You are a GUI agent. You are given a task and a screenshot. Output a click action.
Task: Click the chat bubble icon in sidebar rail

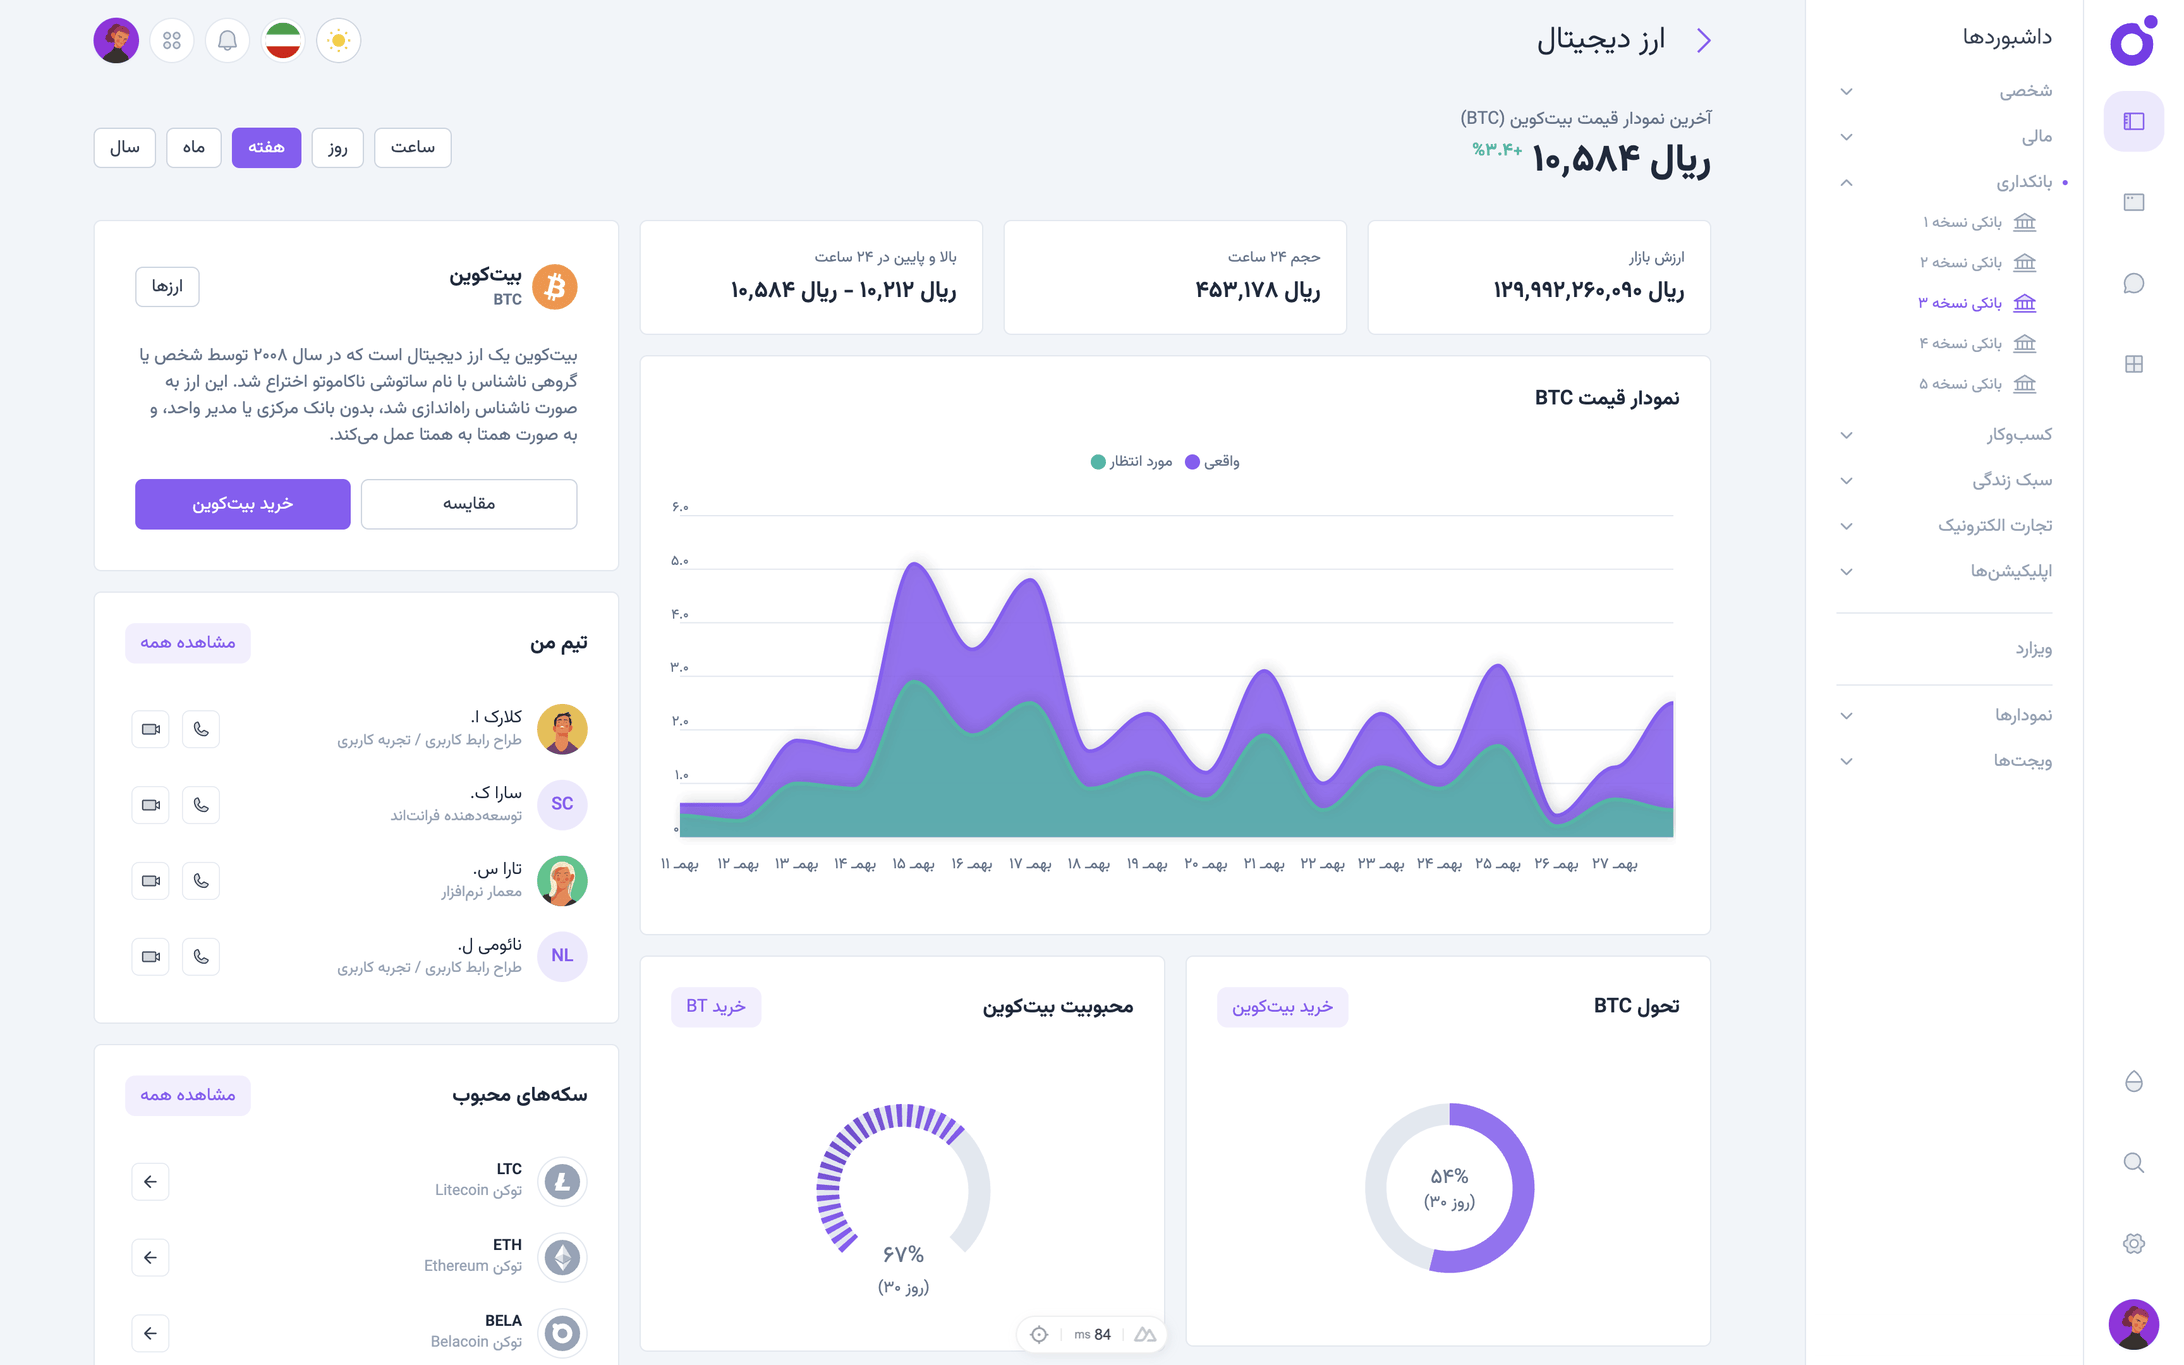point(2133,283)
